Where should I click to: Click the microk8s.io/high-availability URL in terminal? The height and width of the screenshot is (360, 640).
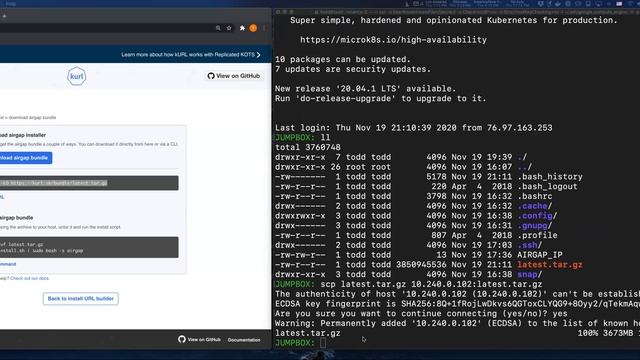[393, 40]
